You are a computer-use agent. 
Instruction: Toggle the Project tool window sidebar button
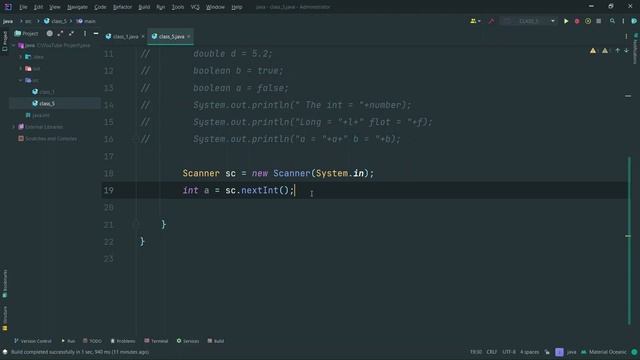coord(4,42)
